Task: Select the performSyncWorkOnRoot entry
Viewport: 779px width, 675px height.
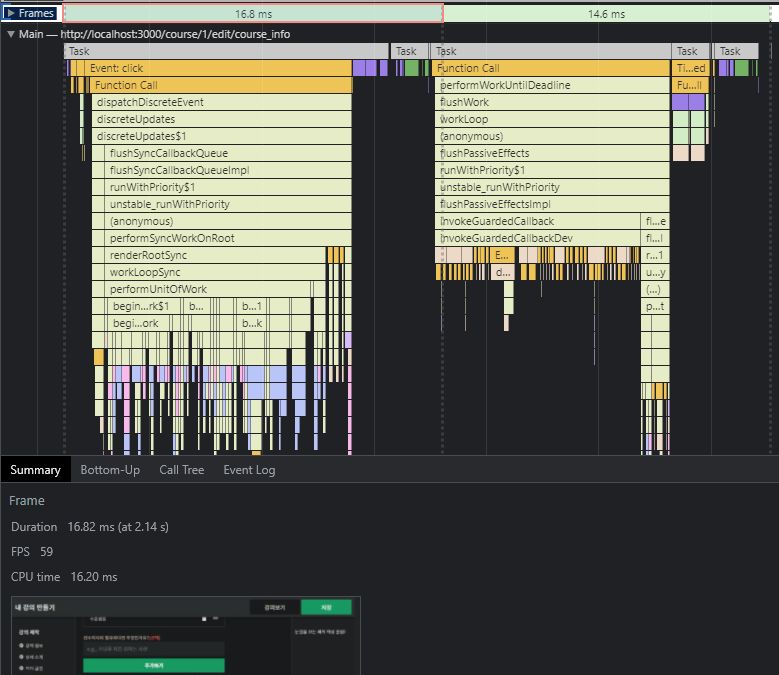Action: click(228, 238)
